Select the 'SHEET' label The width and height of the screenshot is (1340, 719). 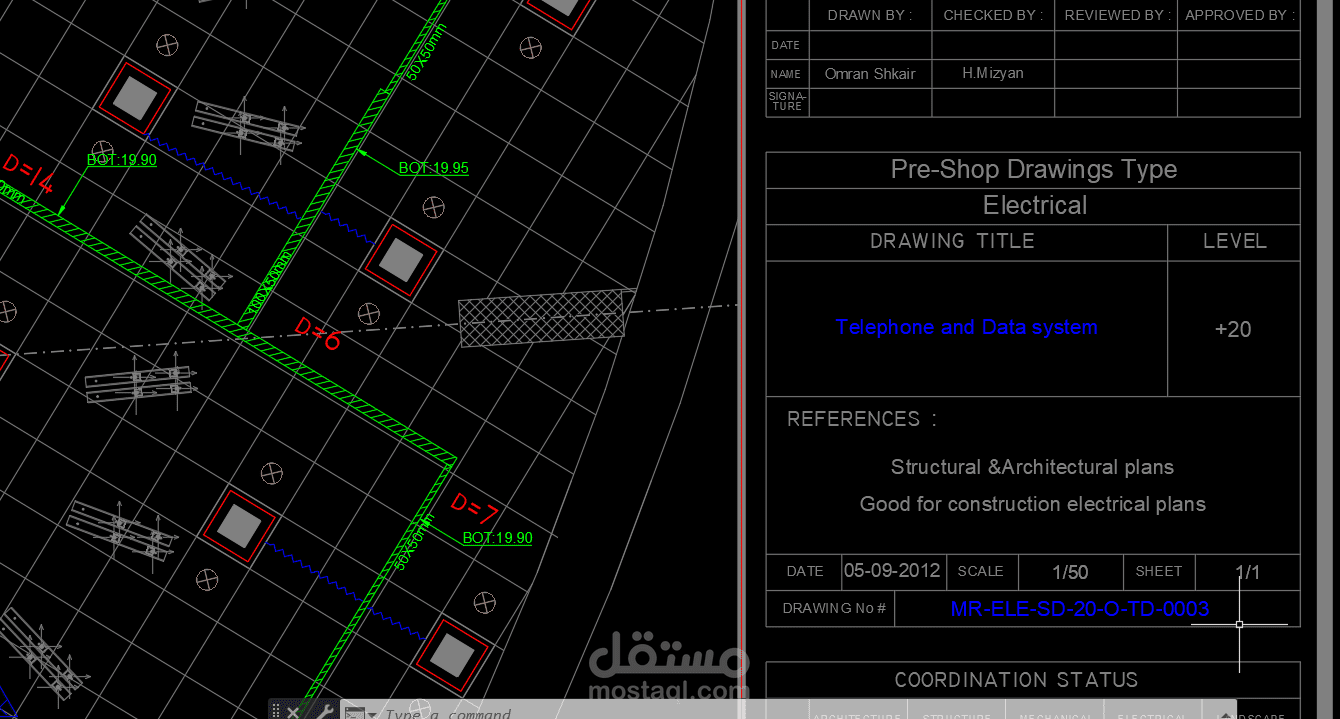1159,571
